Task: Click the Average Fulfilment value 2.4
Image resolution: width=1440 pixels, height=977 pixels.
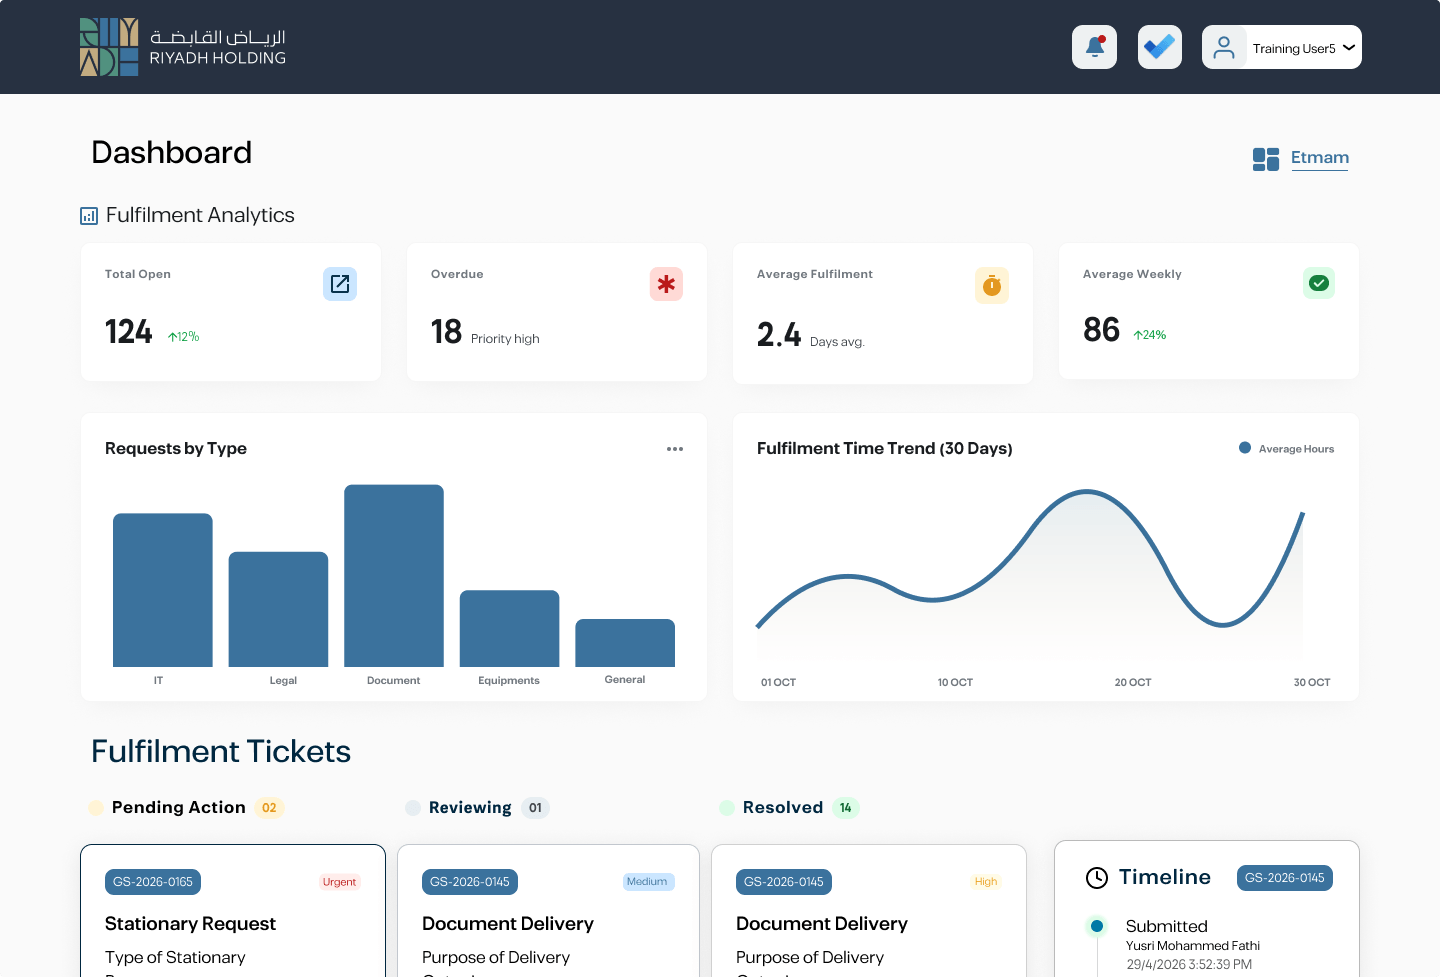Action: tap(779, 335)
